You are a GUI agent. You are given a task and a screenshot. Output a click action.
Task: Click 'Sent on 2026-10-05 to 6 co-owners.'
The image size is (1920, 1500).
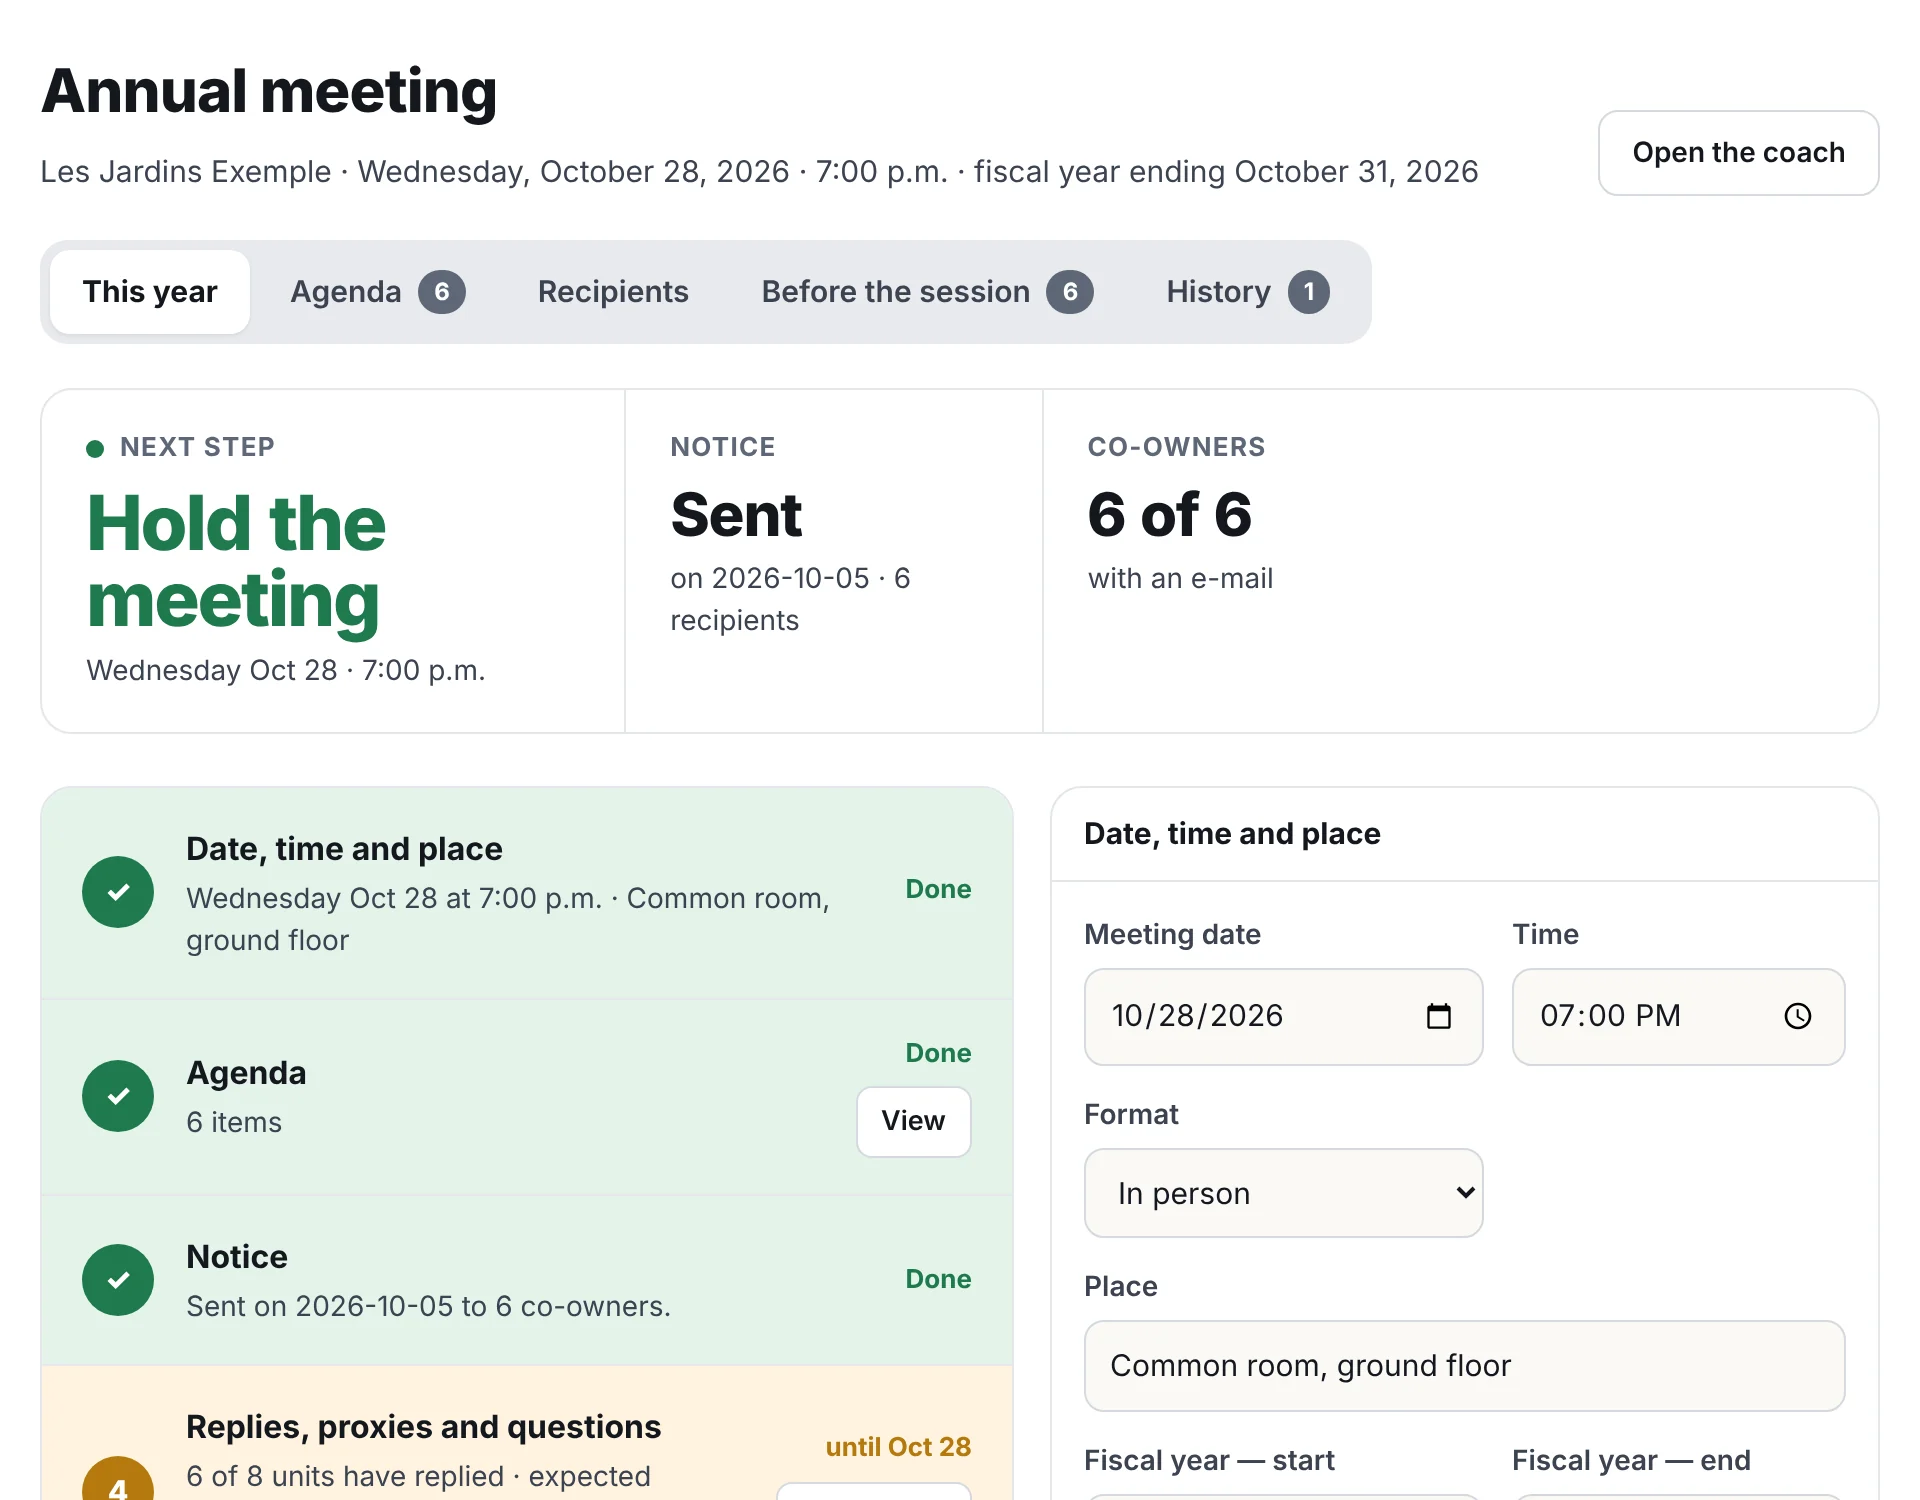tap(428, 1306)
